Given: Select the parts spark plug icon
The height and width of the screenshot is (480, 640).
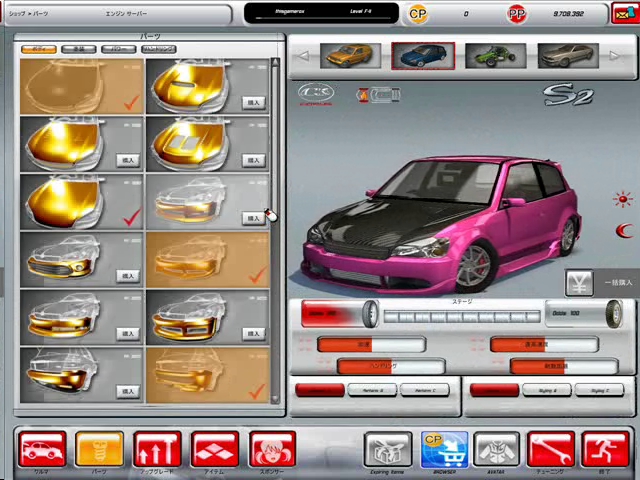Looking at the screenshot, I should (x=100, y=450).
